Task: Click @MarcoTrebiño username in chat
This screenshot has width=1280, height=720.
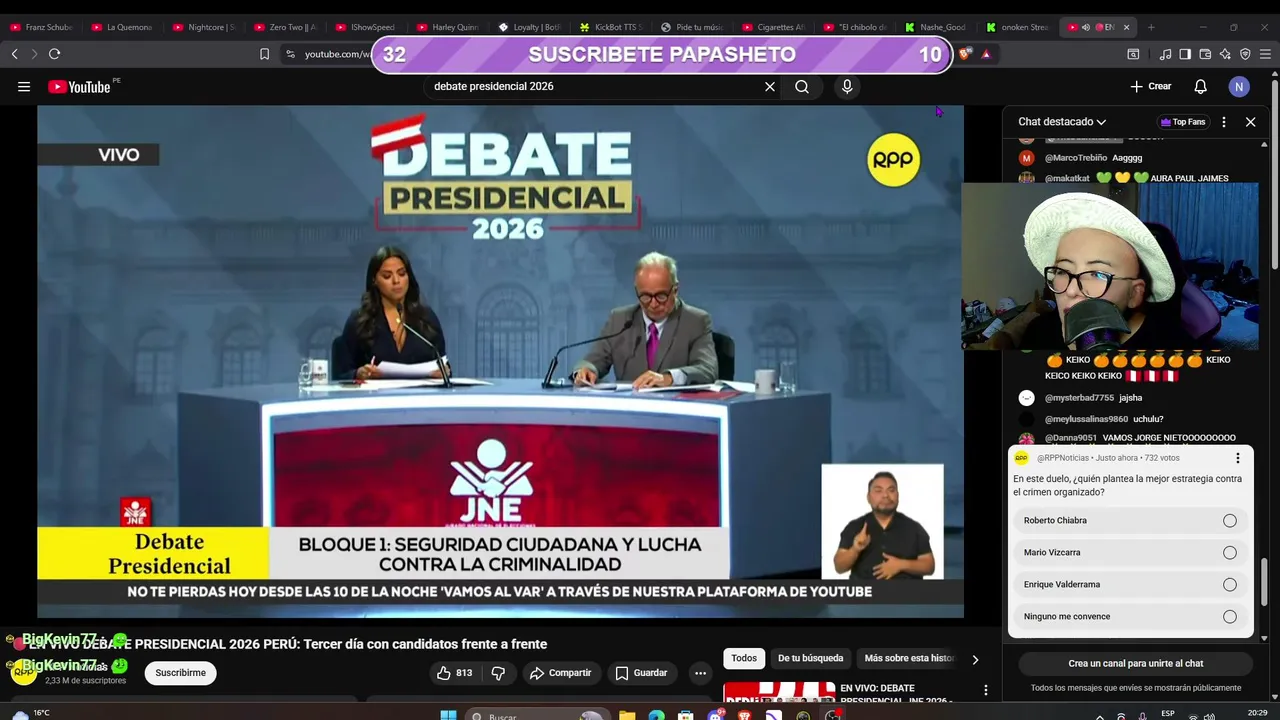Action: [x=1076, y=158]
